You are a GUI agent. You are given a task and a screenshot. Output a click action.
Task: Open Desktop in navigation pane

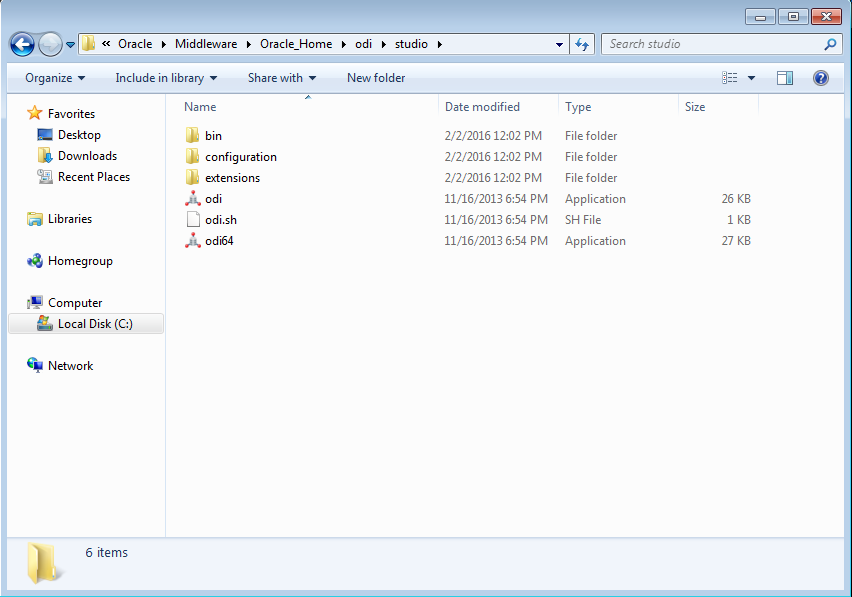point(79,135)
